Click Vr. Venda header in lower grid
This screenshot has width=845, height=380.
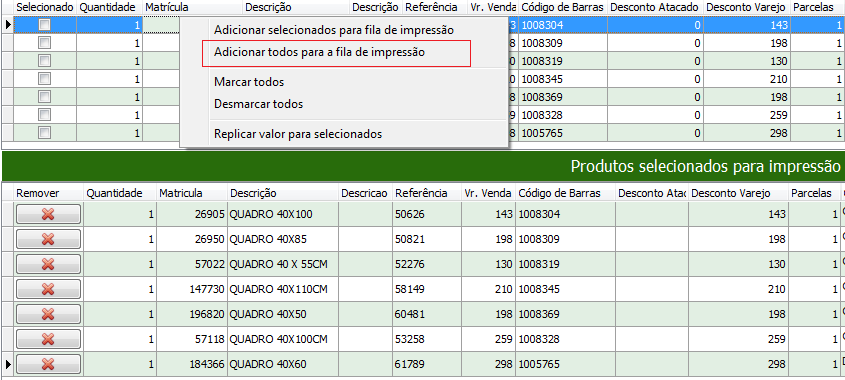click(x=488, y=193)
